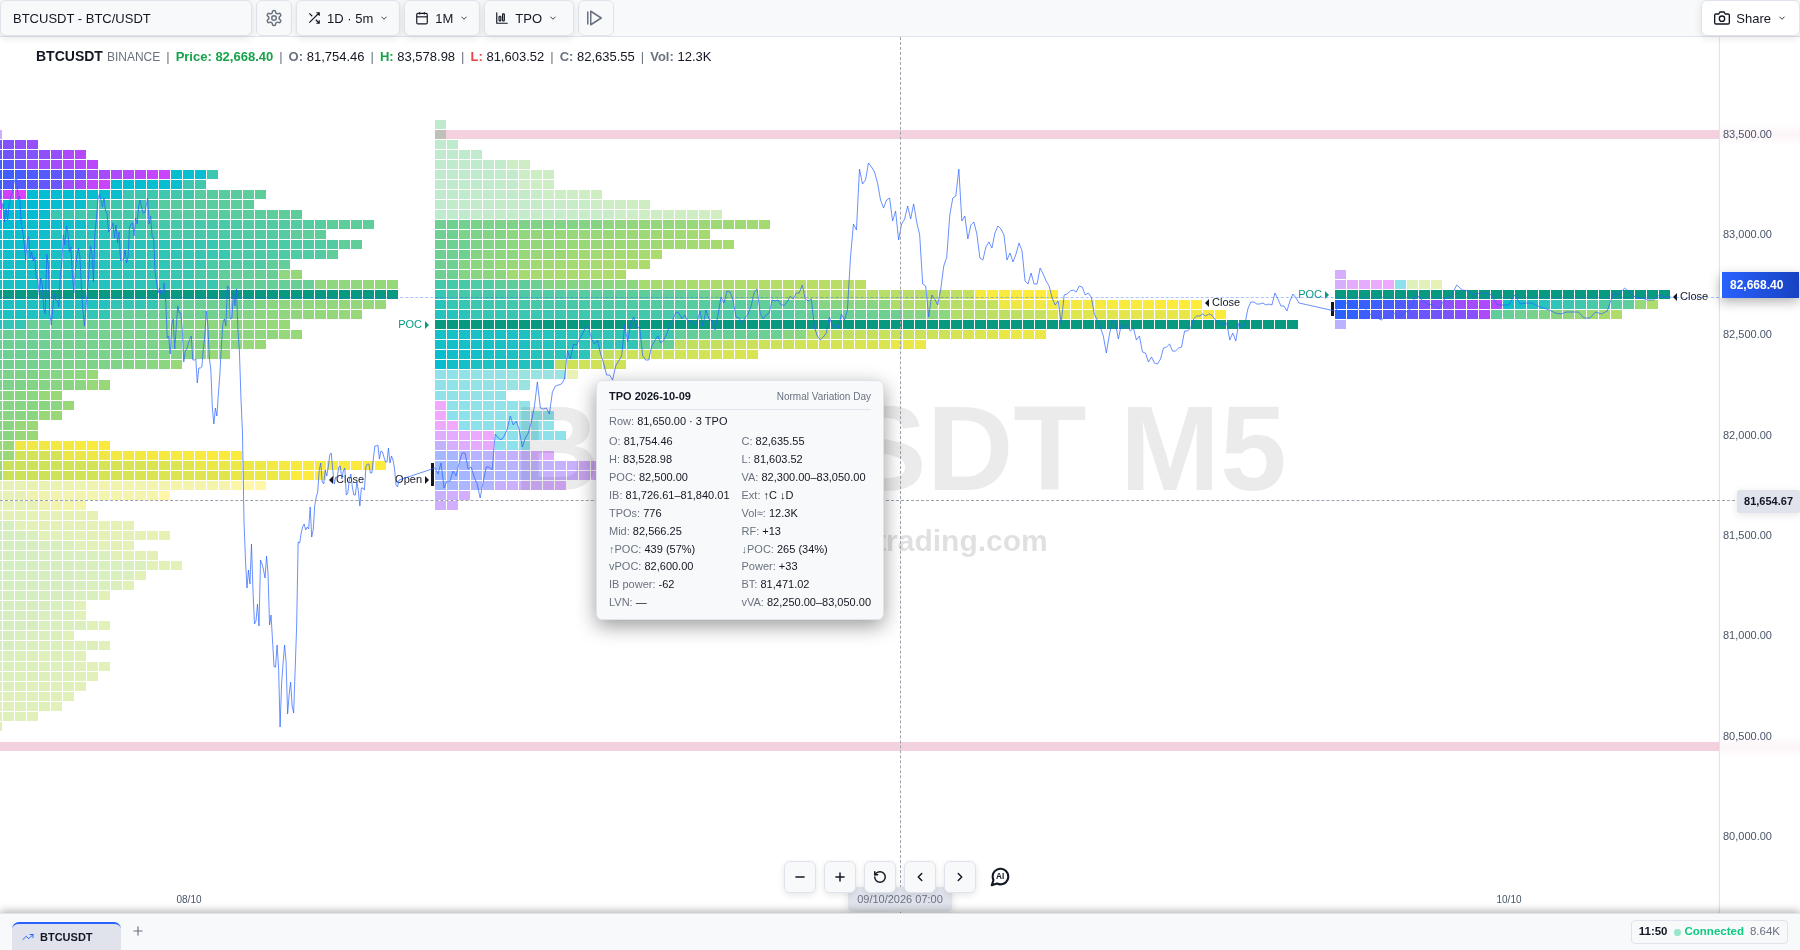Click the Normal Variation Day label
Viewport: 1800px width, 950px height.
[824, 396]
